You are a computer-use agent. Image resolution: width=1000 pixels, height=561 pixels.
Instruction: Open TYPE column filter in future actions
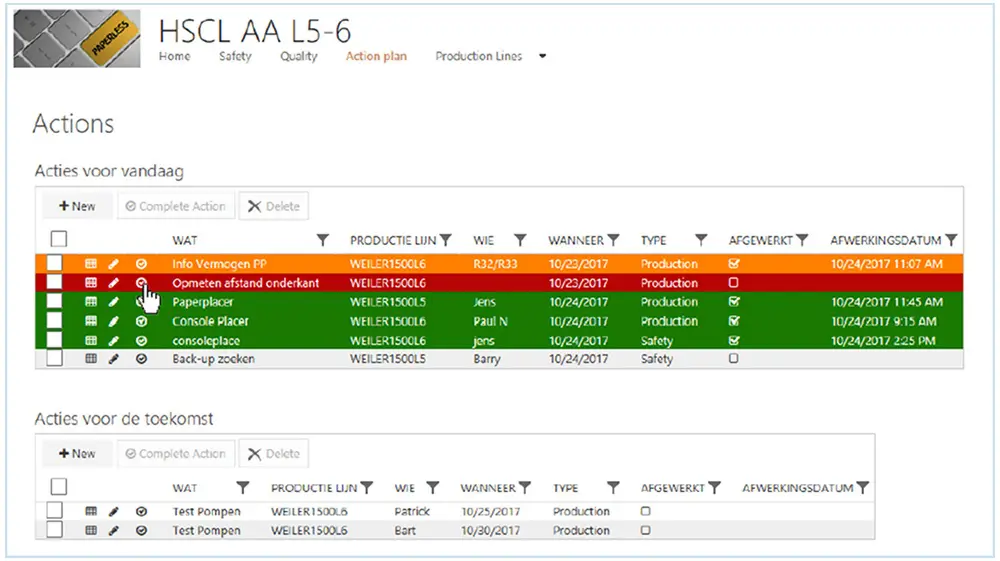tap(613, 488)
